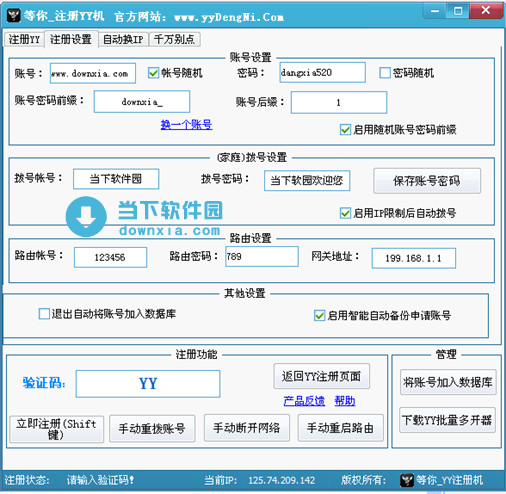Click the app logo icon in title bar

[13, 15]
